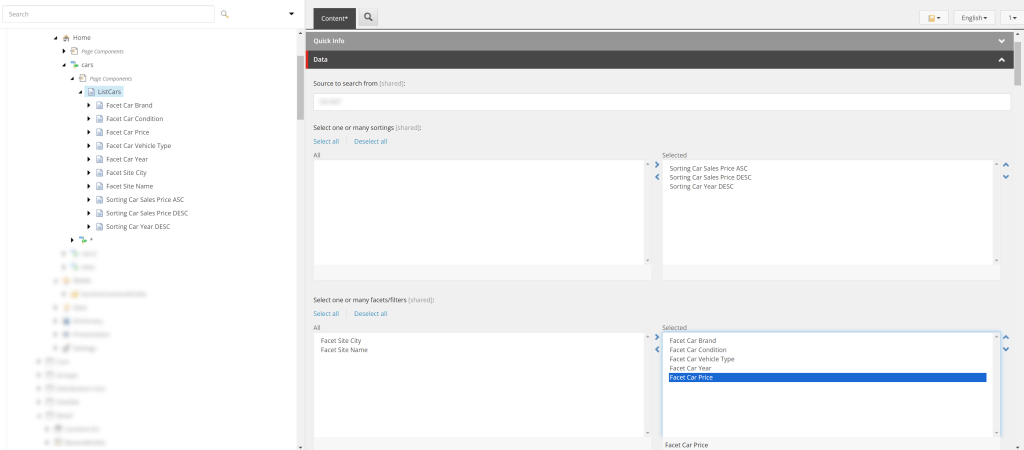Collapse the Data section chevron
The width and height of the screenshot is (1024, 450).
click(x=1002, y=60)
